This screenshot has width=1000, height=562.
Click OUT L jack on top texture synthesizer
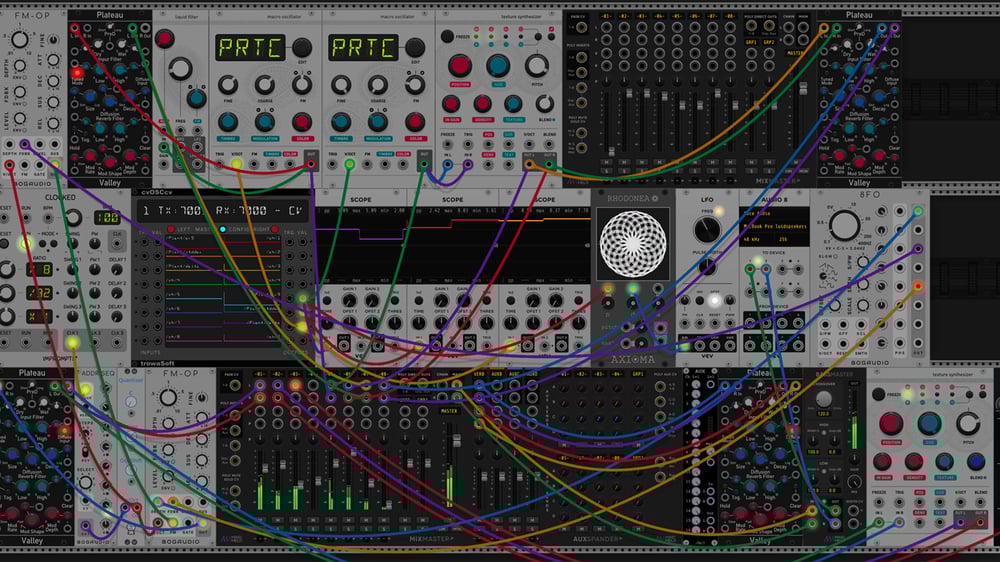pyautogui.click(x=529, y=165)
